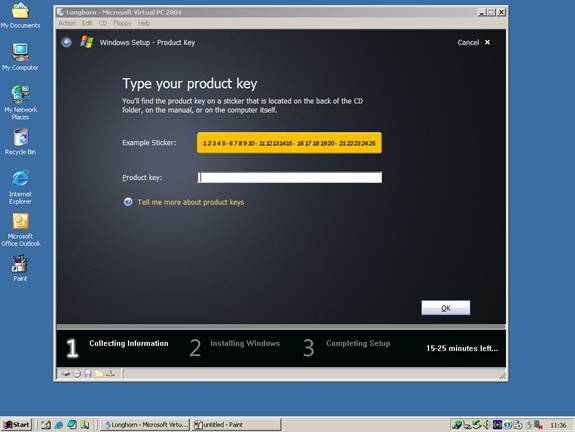Image resolution: width=575 pixels, height=432 pixels.
Task: Select the Recycle Bin desktop icon
Action: (20, 142)
